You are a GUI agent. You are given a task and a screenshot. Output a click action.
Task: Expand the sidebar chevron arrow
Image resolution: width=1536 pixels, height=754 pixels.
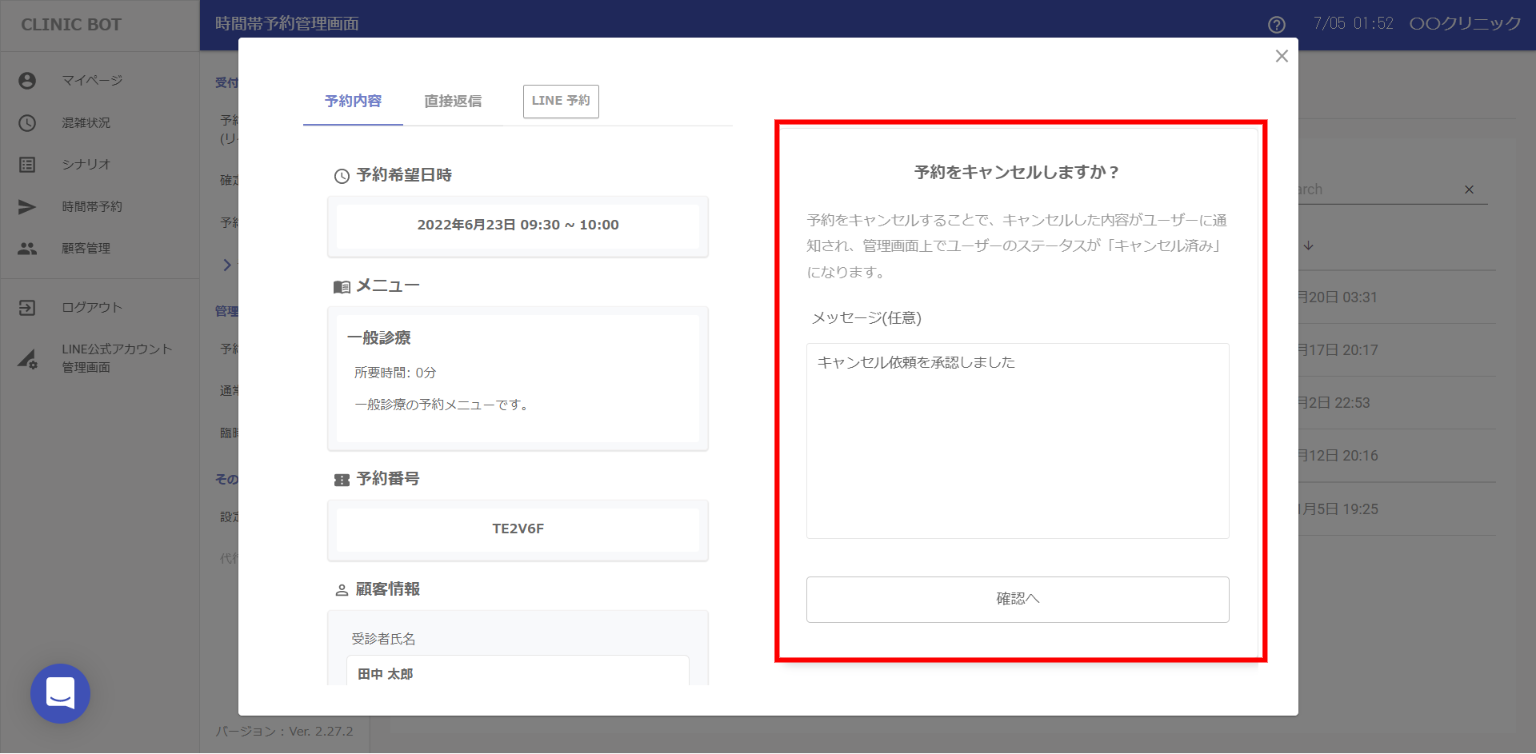point(227,265)
